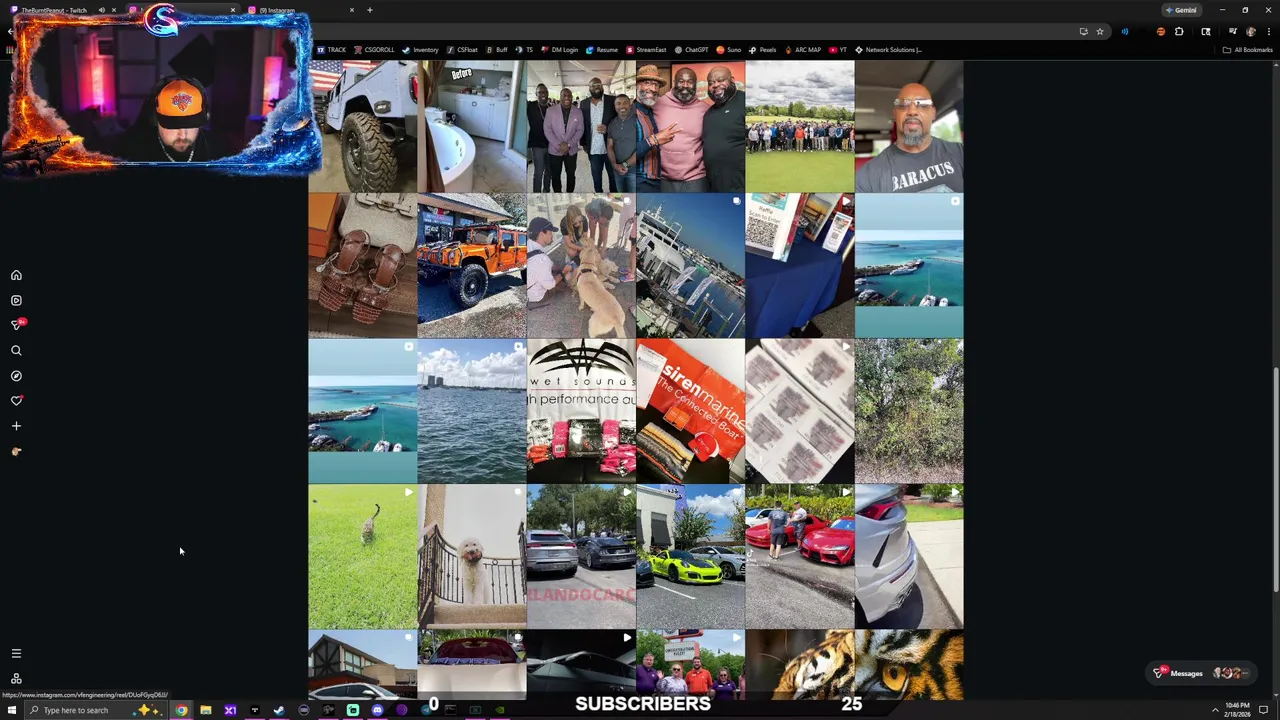
Task: Open the golden dog petting post
Action: point(580,266)
